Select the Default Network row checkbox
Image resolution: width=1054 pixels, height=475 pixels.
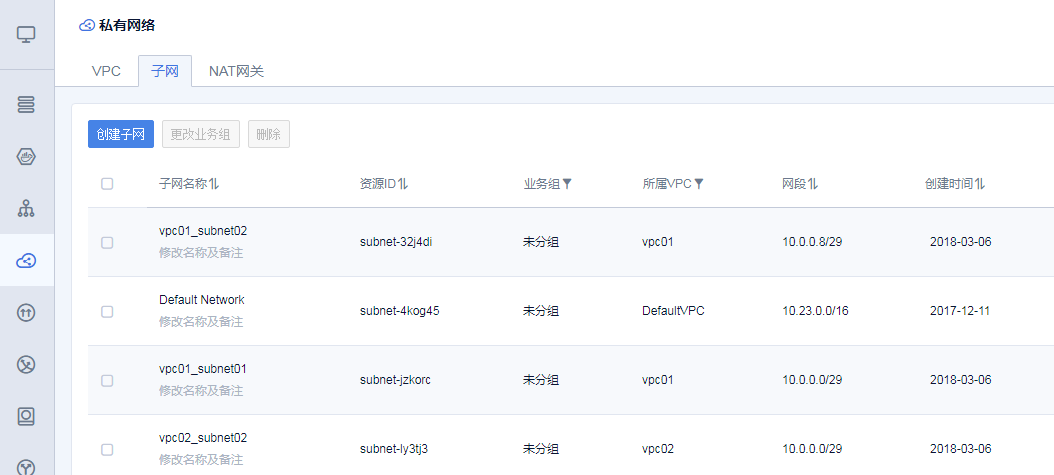click(107, 311)
